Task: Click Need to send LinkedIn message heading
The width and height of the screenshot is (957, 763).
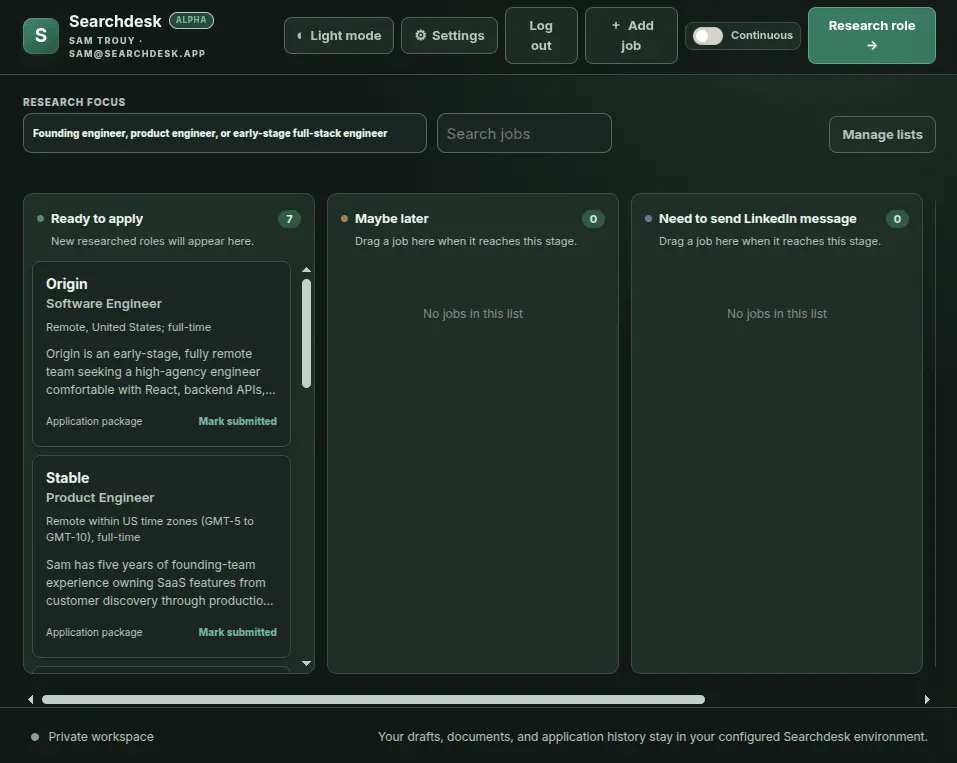Action: pos(757,219)
